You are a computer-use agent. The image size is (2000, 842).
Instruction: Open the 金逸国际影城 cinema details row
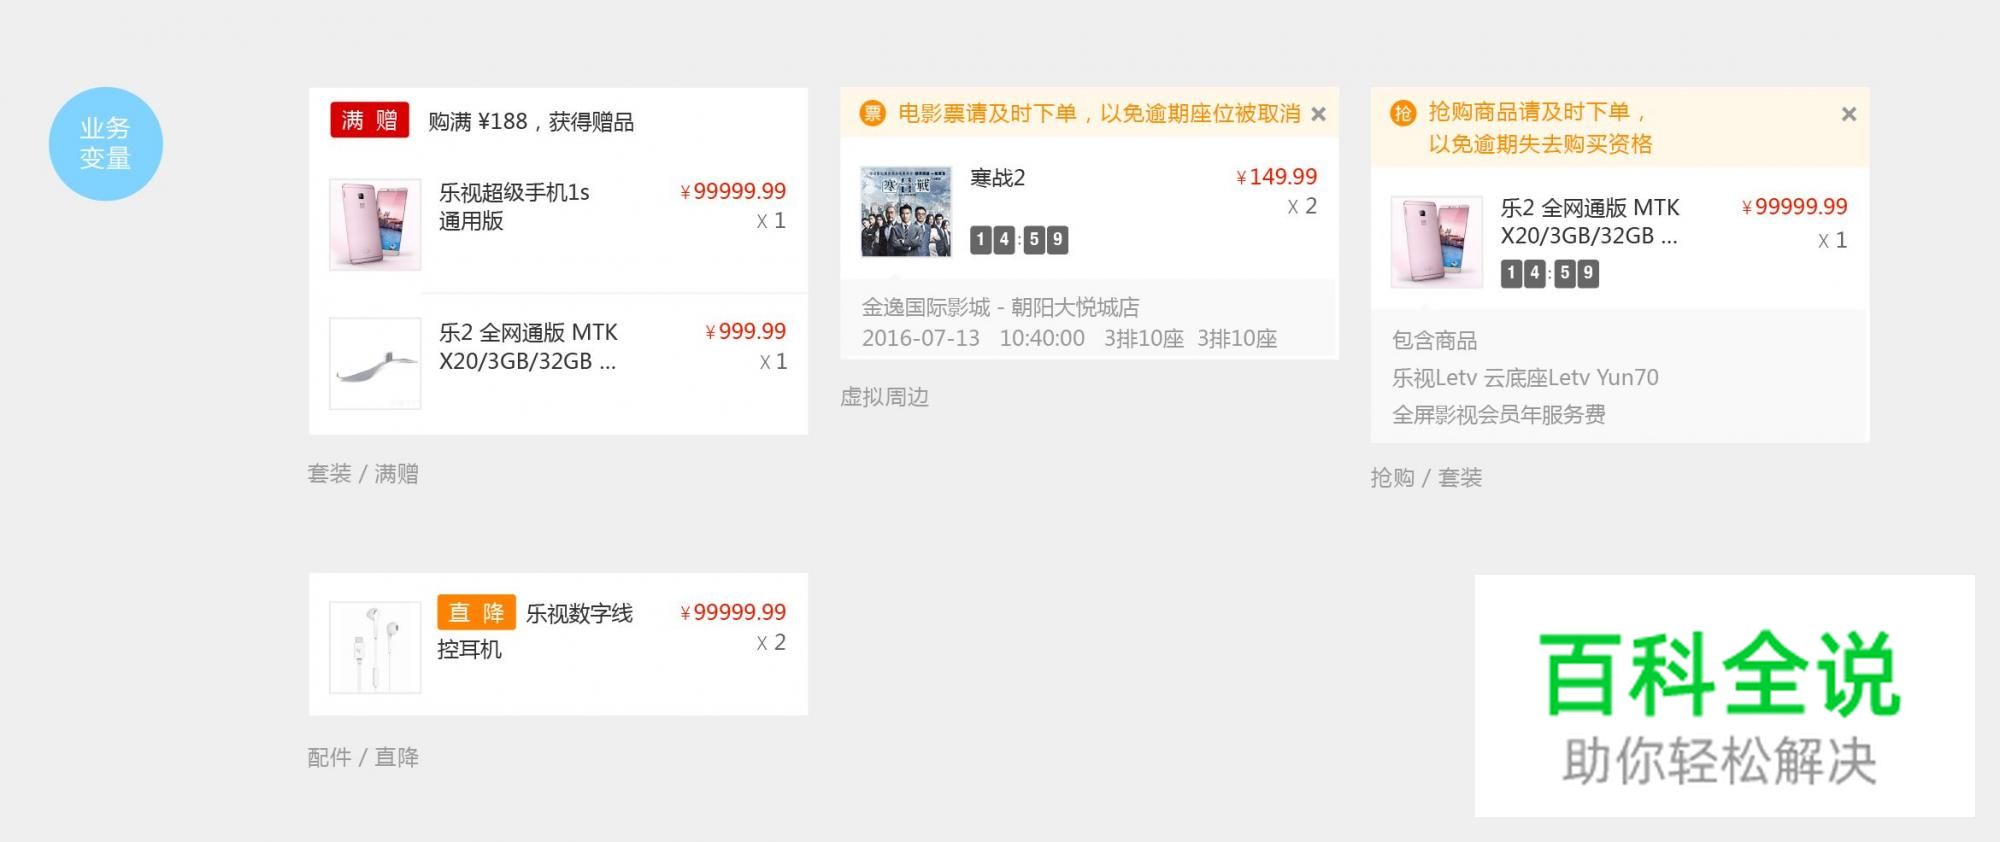point(1005,307)
